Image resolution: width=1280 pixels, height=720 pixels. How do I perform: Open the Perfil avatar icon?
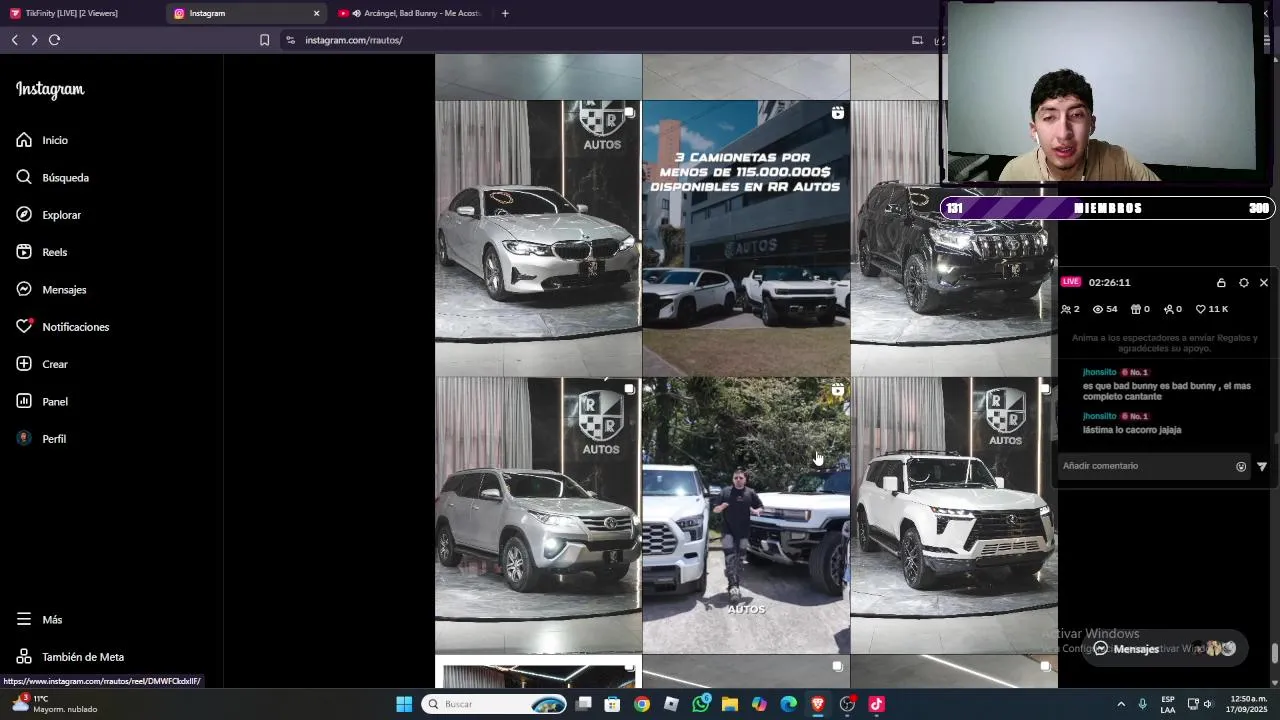click(x=24, y=438)
